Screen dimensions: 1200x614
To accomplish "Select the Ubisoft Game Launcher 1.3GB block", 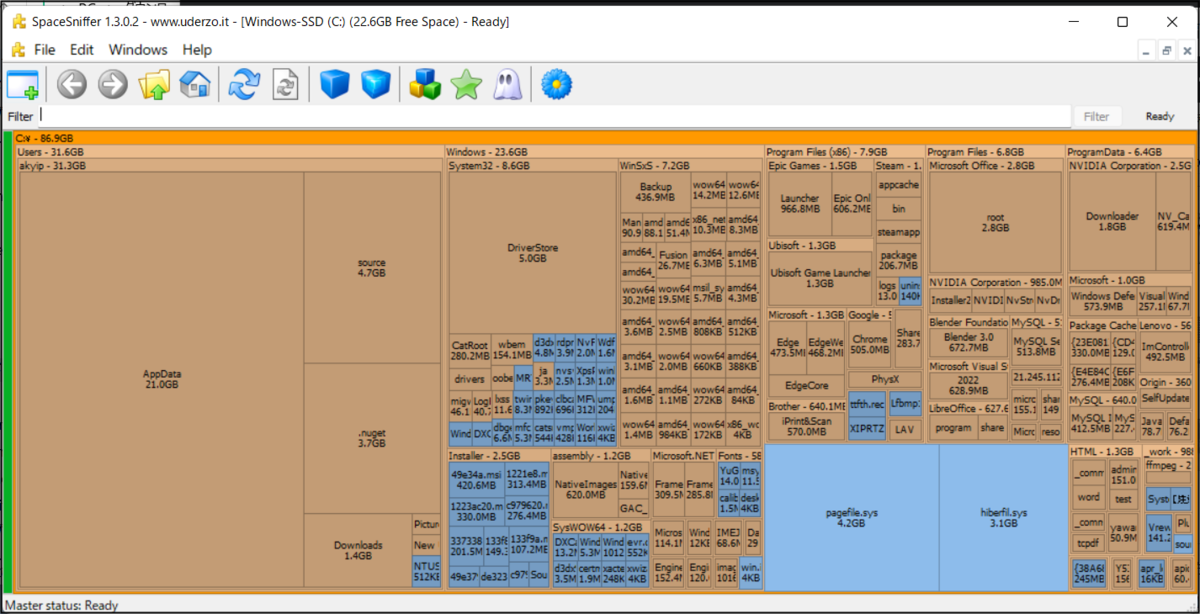I will pos(818,278).
